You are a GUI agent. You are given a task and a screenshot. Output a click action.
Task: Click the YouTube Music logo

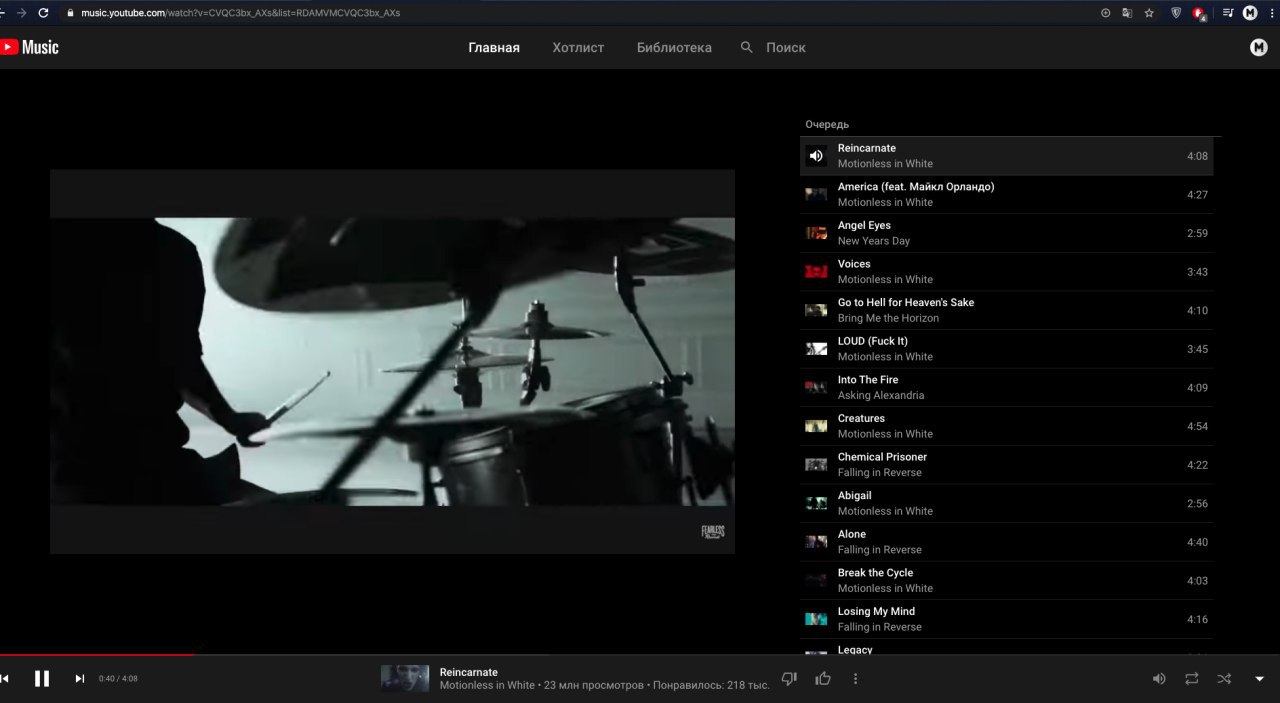coord(30,47)
